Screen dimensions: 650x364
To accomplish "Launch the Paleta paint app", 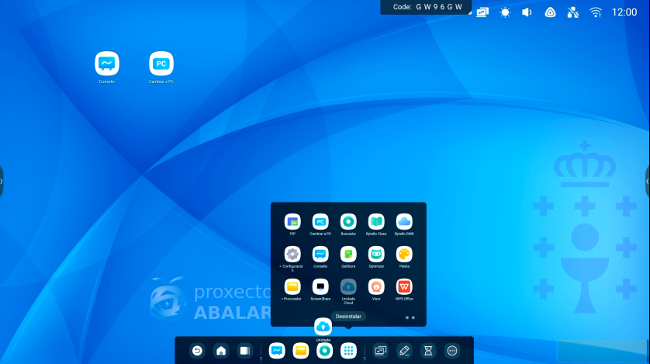I will 404,254.
